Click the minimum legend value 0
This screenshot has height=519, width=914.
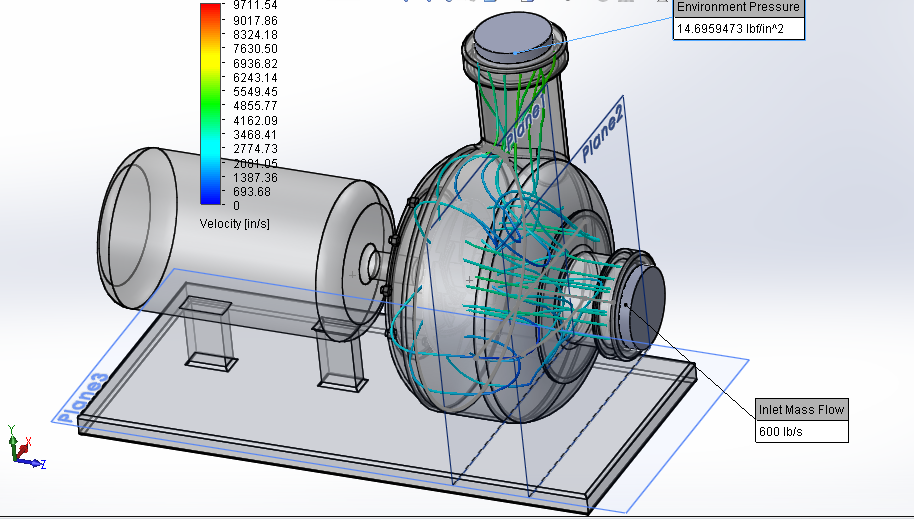coord(236,205)
